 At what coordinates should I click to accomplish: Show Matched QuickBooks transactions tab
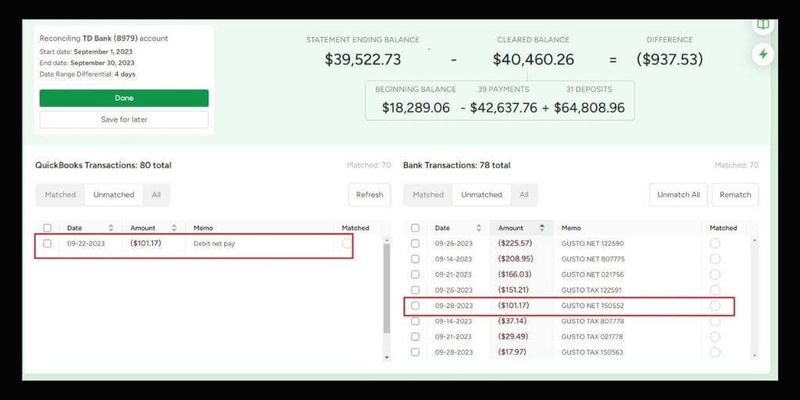click(x=60, y=195)
